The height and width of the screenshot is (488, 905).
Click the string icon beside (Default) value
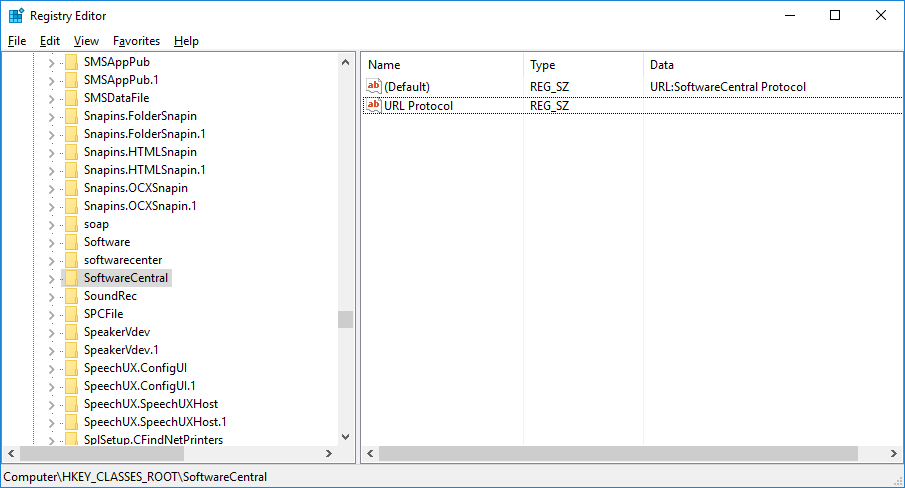373,87
